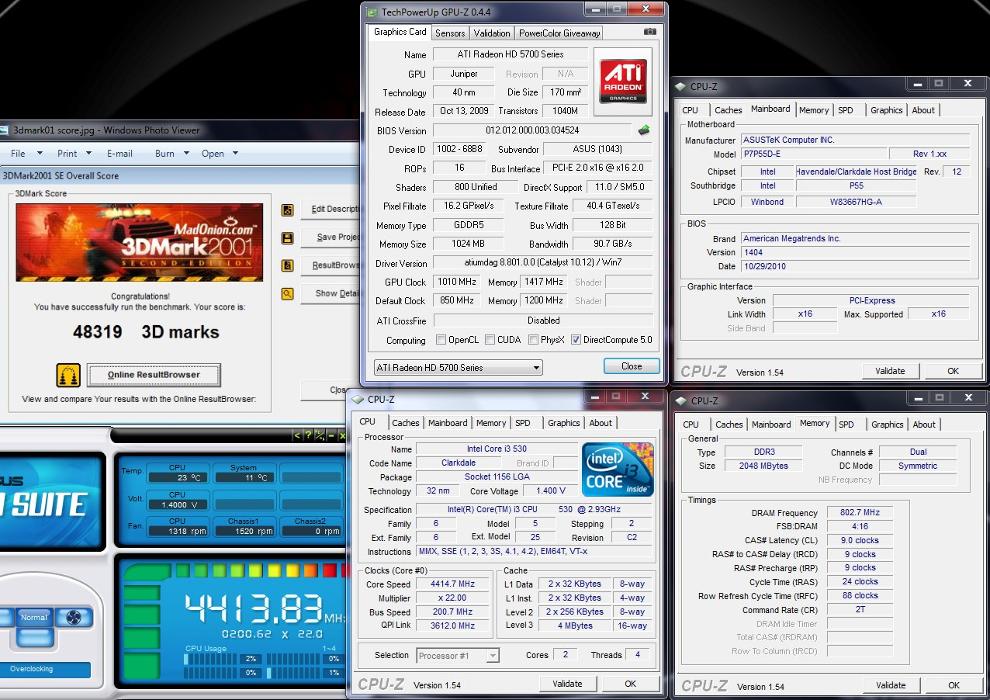Click the Core Speed 4414.7 MHz value
The image size is (990, 700).
pyautogui.click(x=453, y=584)
